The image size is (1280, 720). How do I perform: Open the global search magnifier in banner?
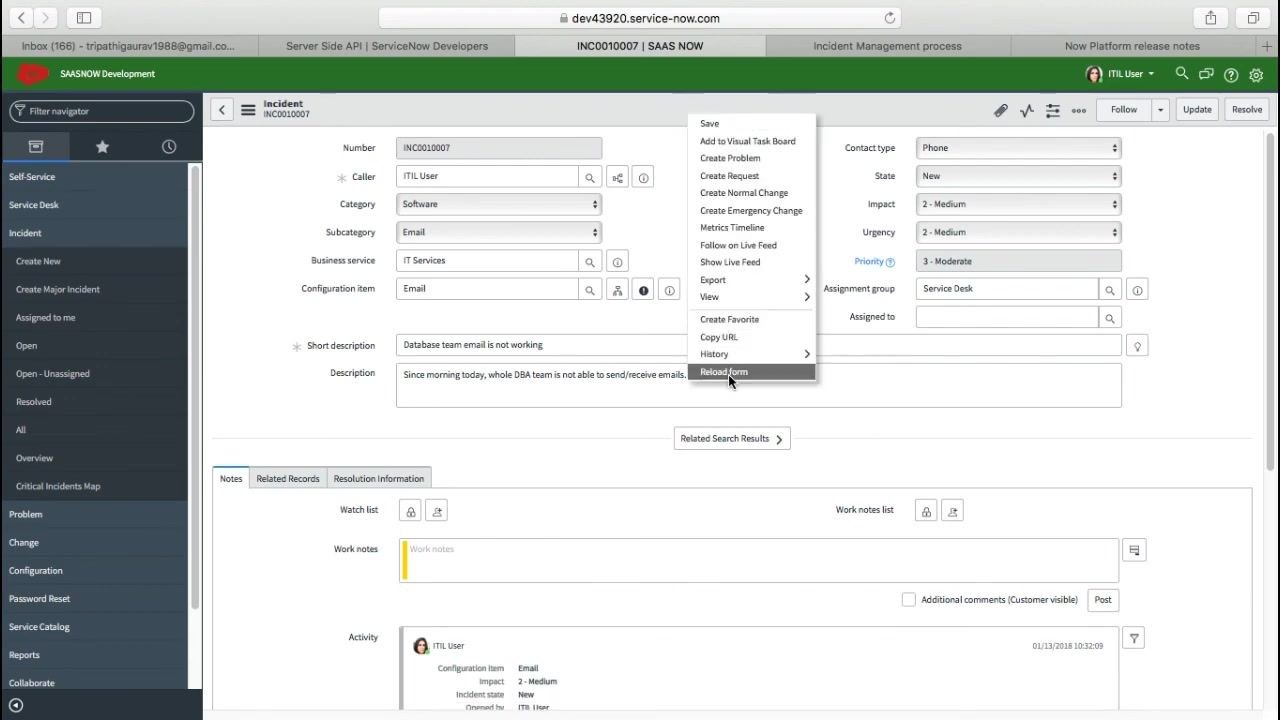pos(1182,74)
